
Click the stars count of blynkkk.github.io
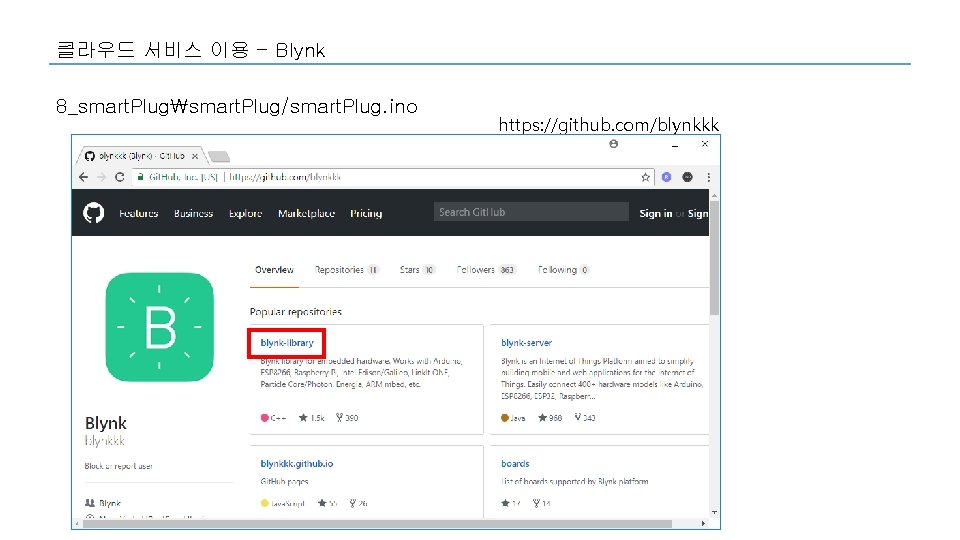(328, 503)
